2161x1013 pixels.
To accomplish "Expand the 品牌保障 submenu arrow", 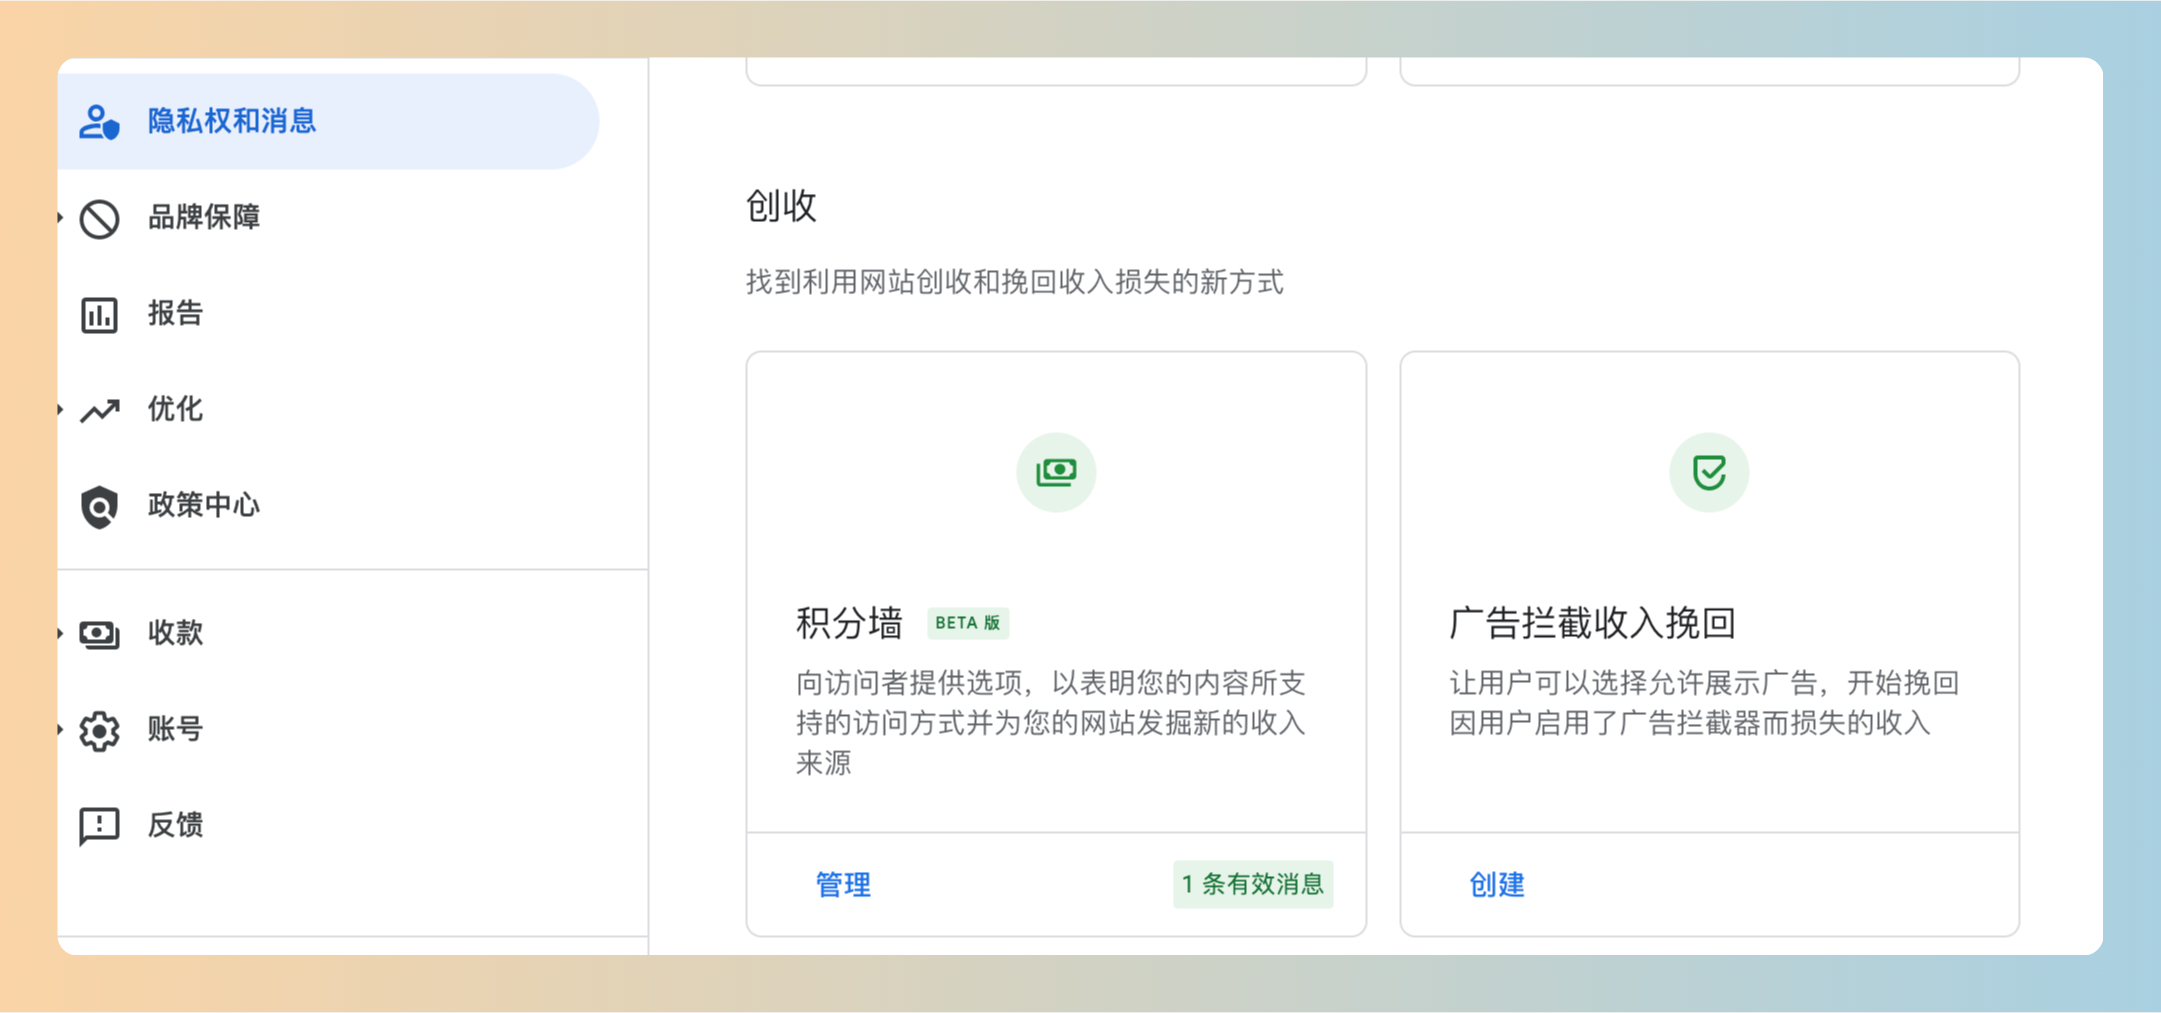I will pos(61,218).
